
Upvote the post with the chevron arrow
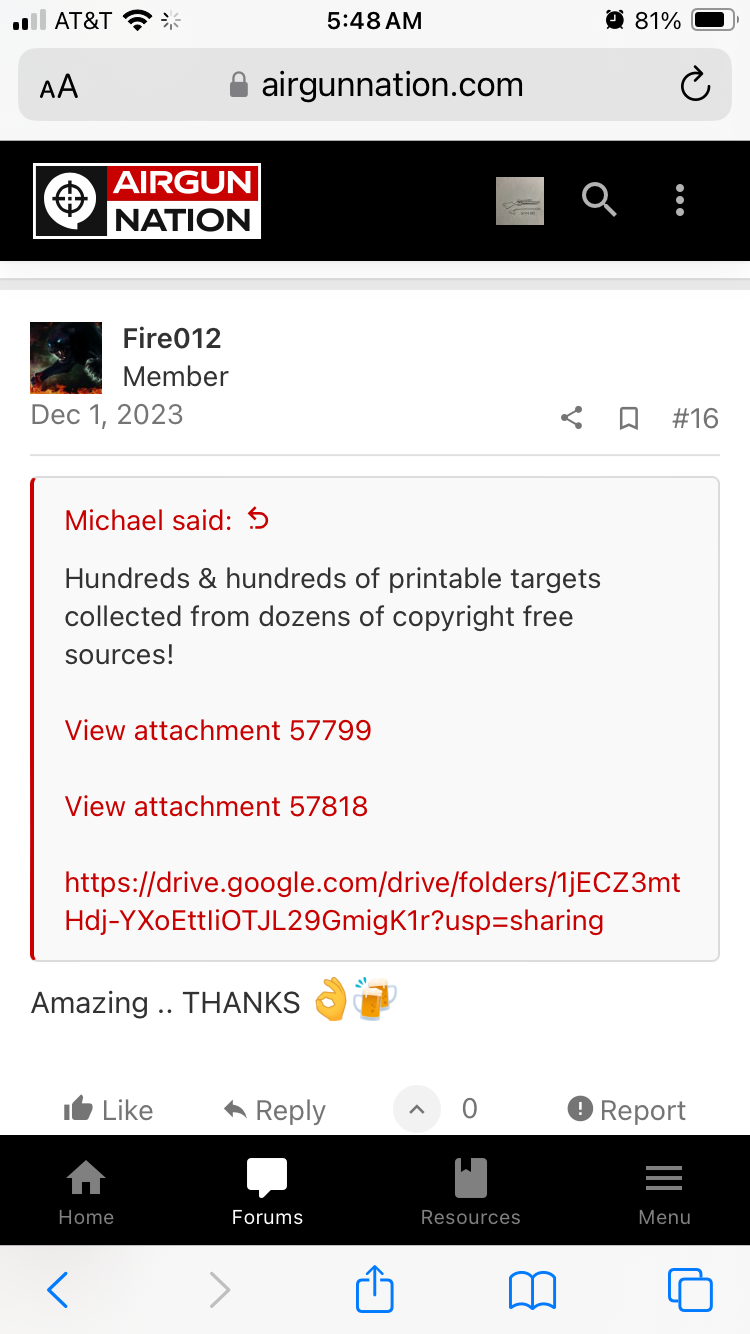tap(417, 1109)
